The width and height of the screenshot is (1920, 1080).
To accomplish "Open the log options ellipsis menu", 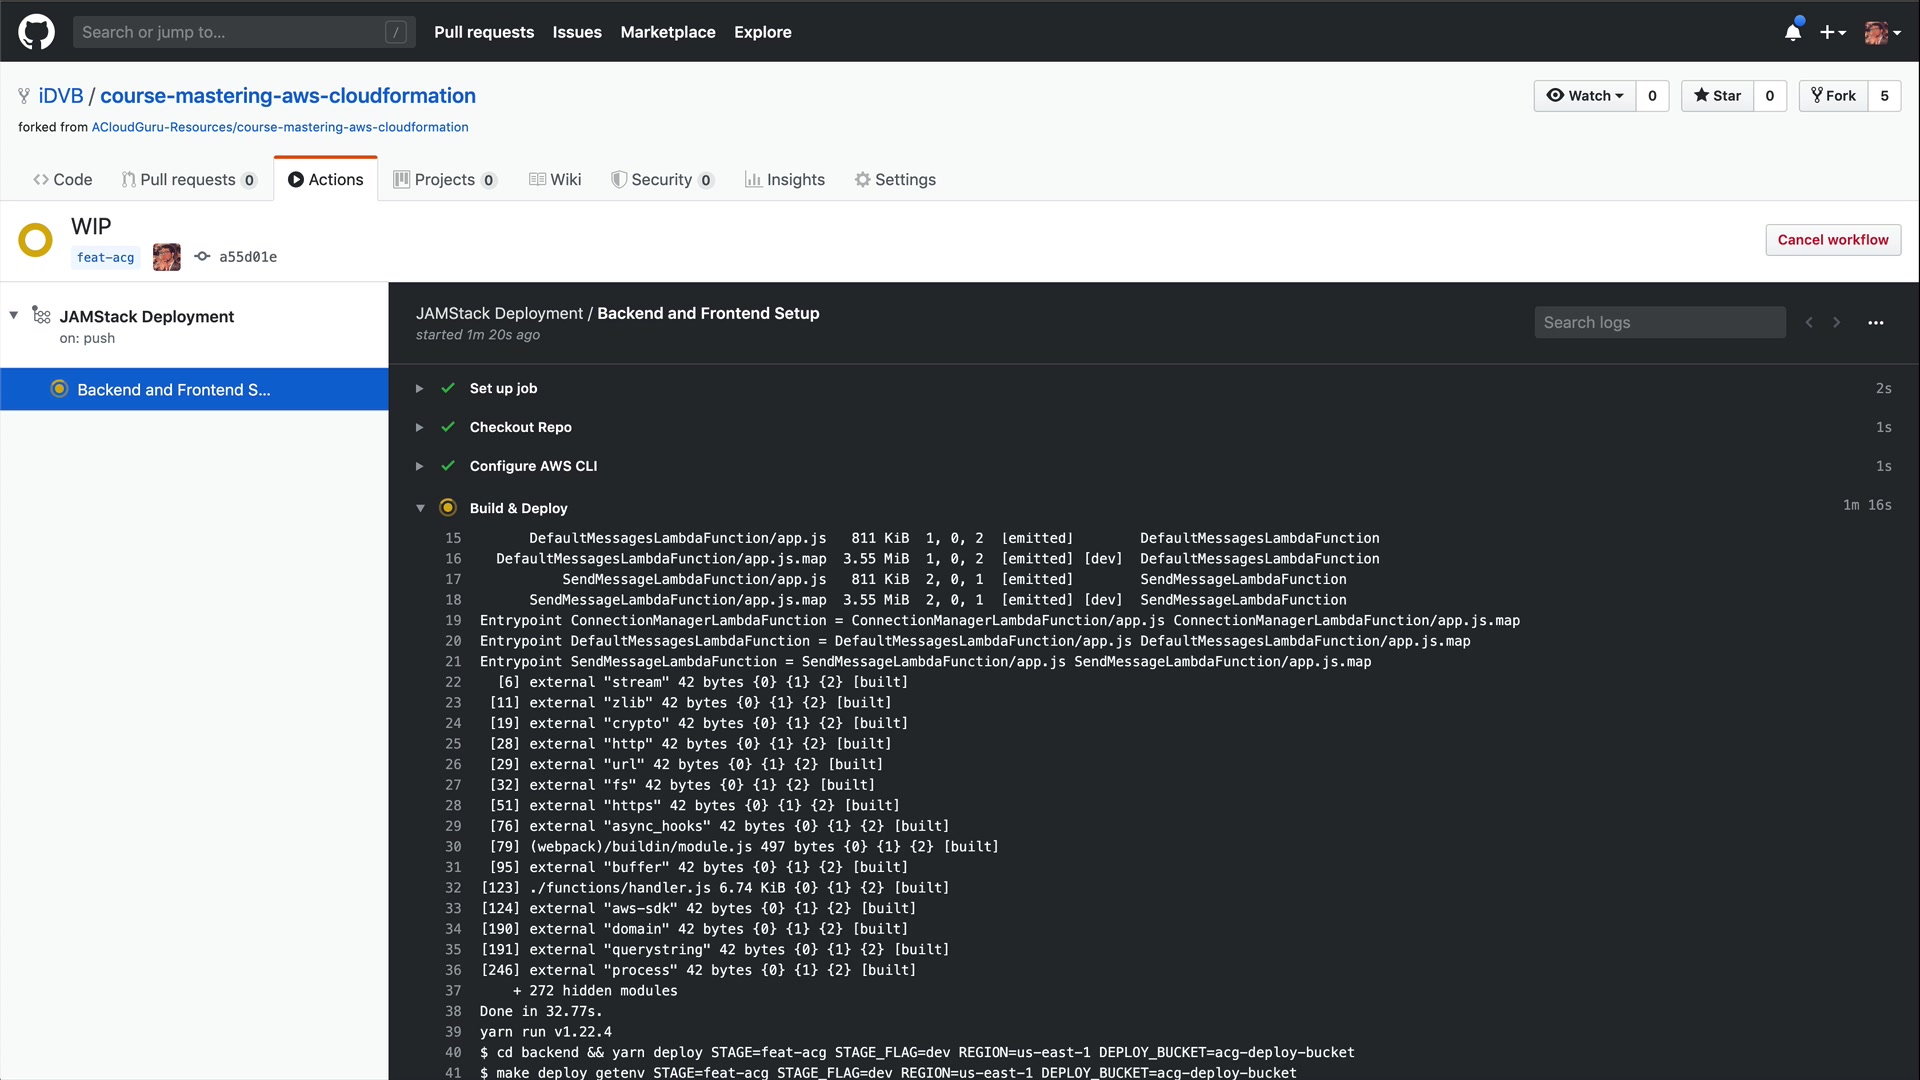I will click(x=1875, y=323).
